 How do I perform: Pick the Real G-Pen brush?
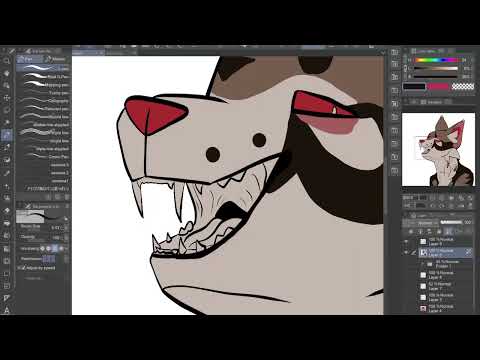coord(43,76)
